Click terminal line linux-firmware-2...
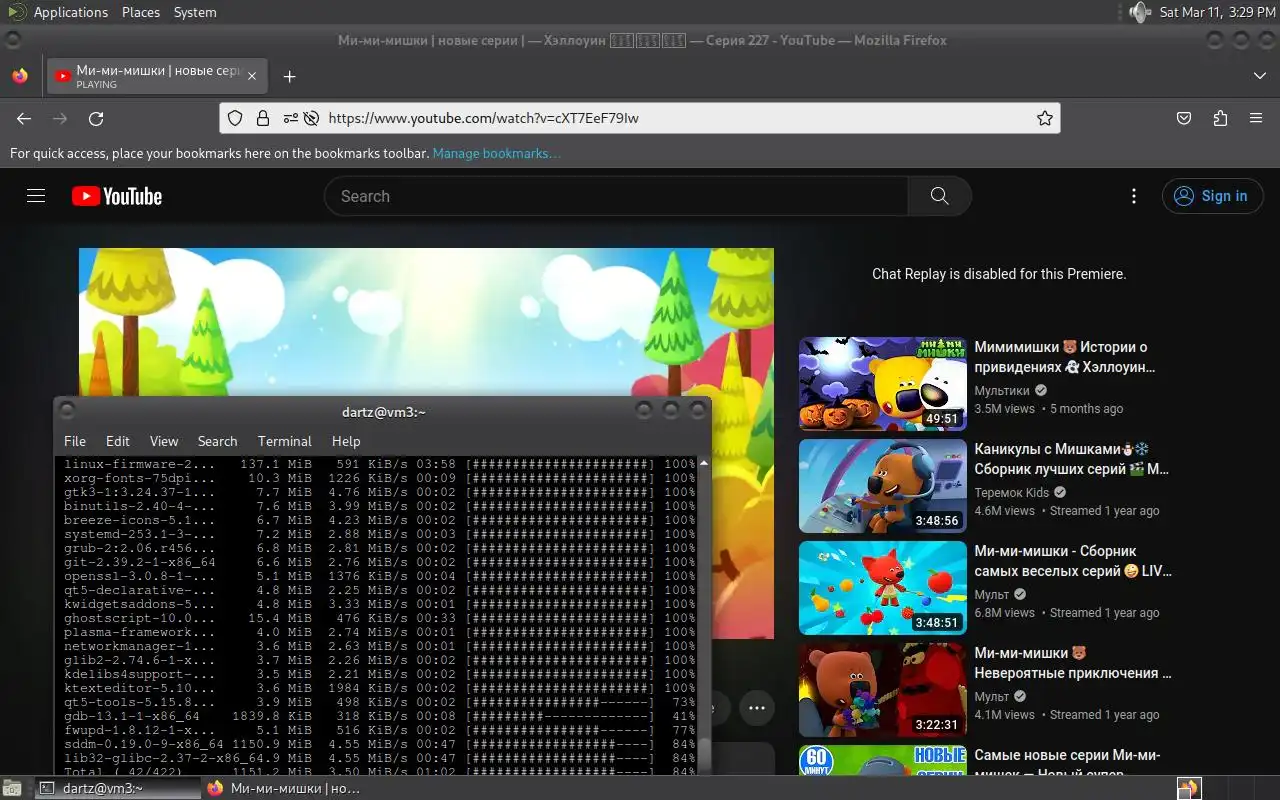Image resolution: width=1280 pixels, height=800 pixels. (x=379, y=464)
